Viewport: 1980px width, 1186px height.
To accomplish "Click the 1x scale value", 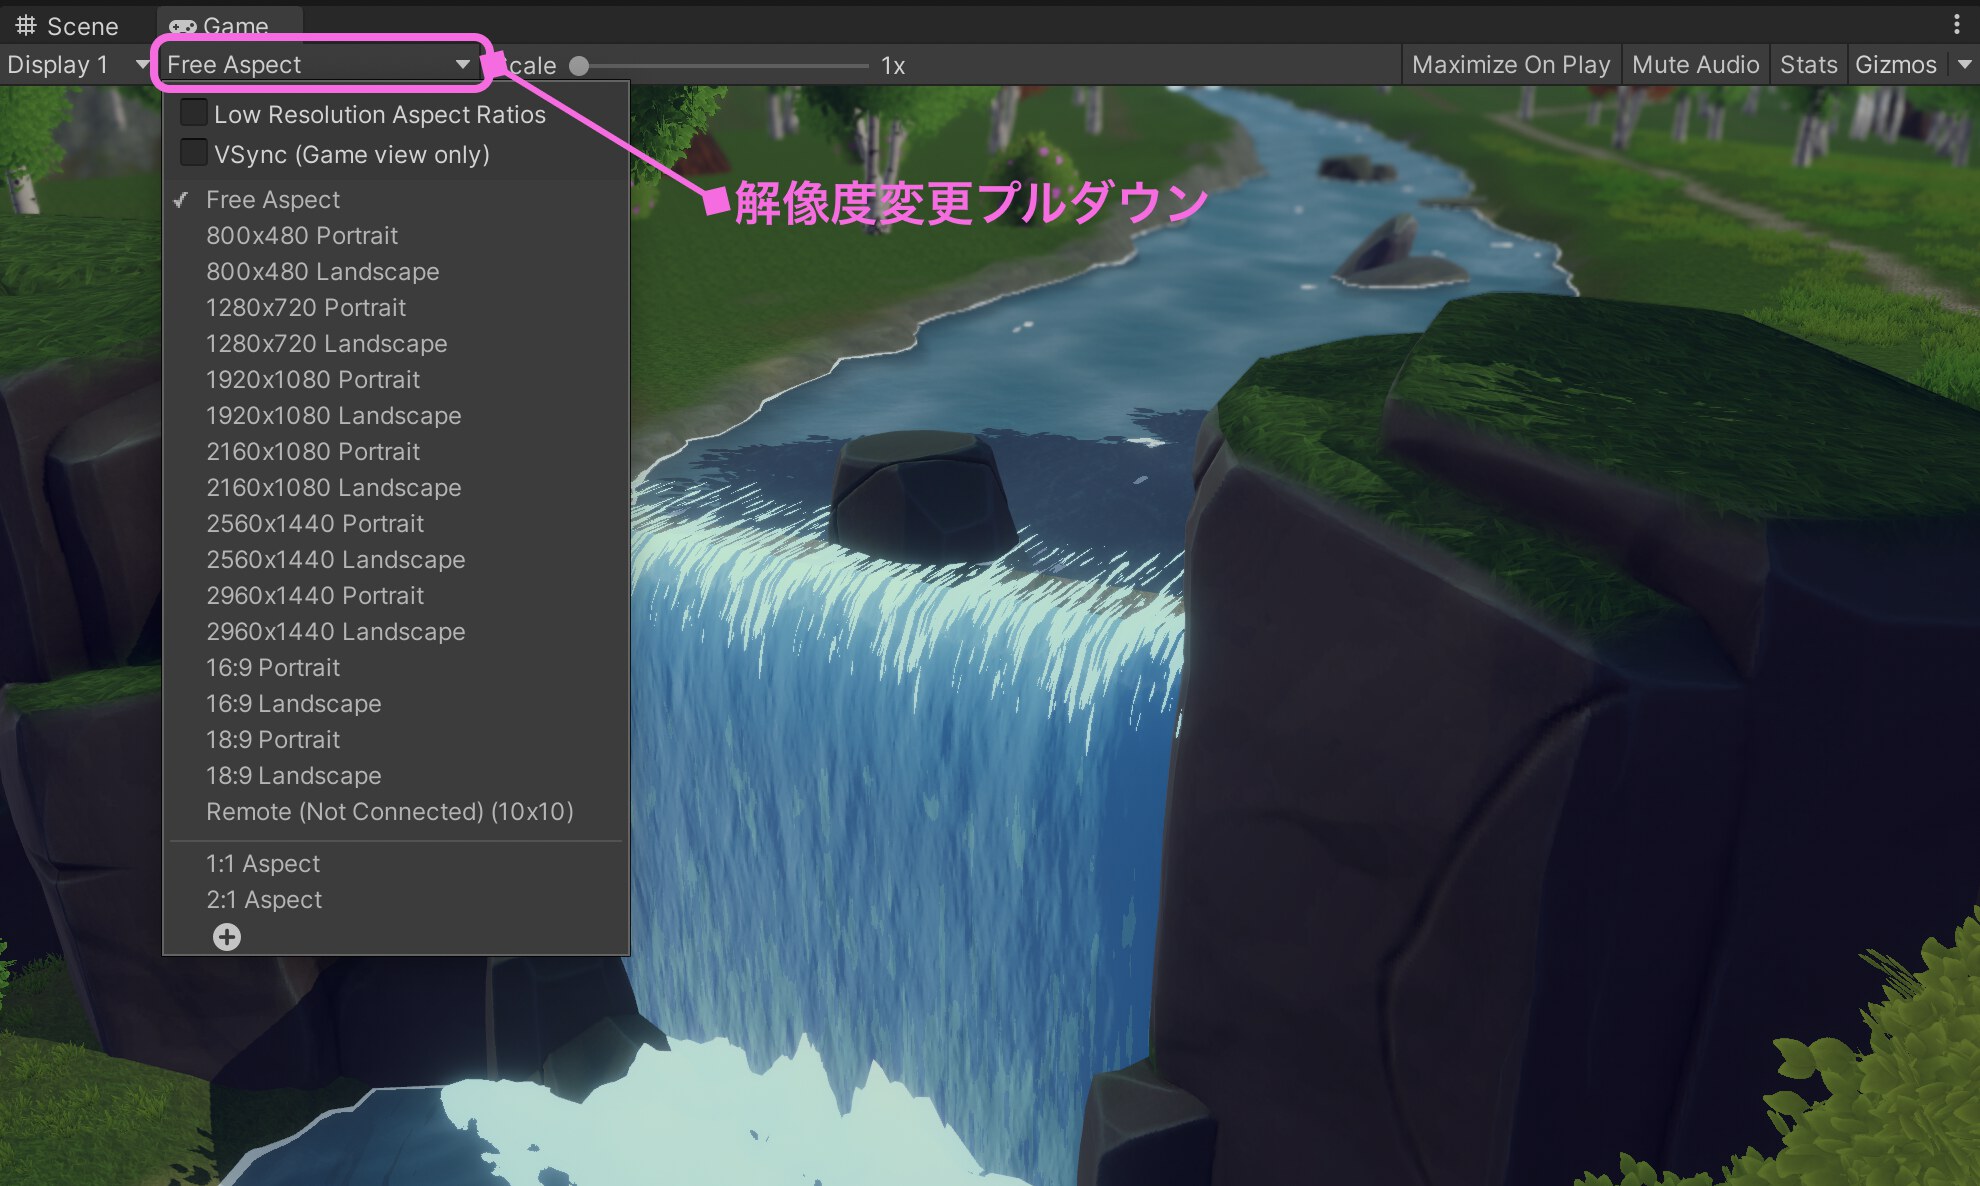I will coord(893,66).
